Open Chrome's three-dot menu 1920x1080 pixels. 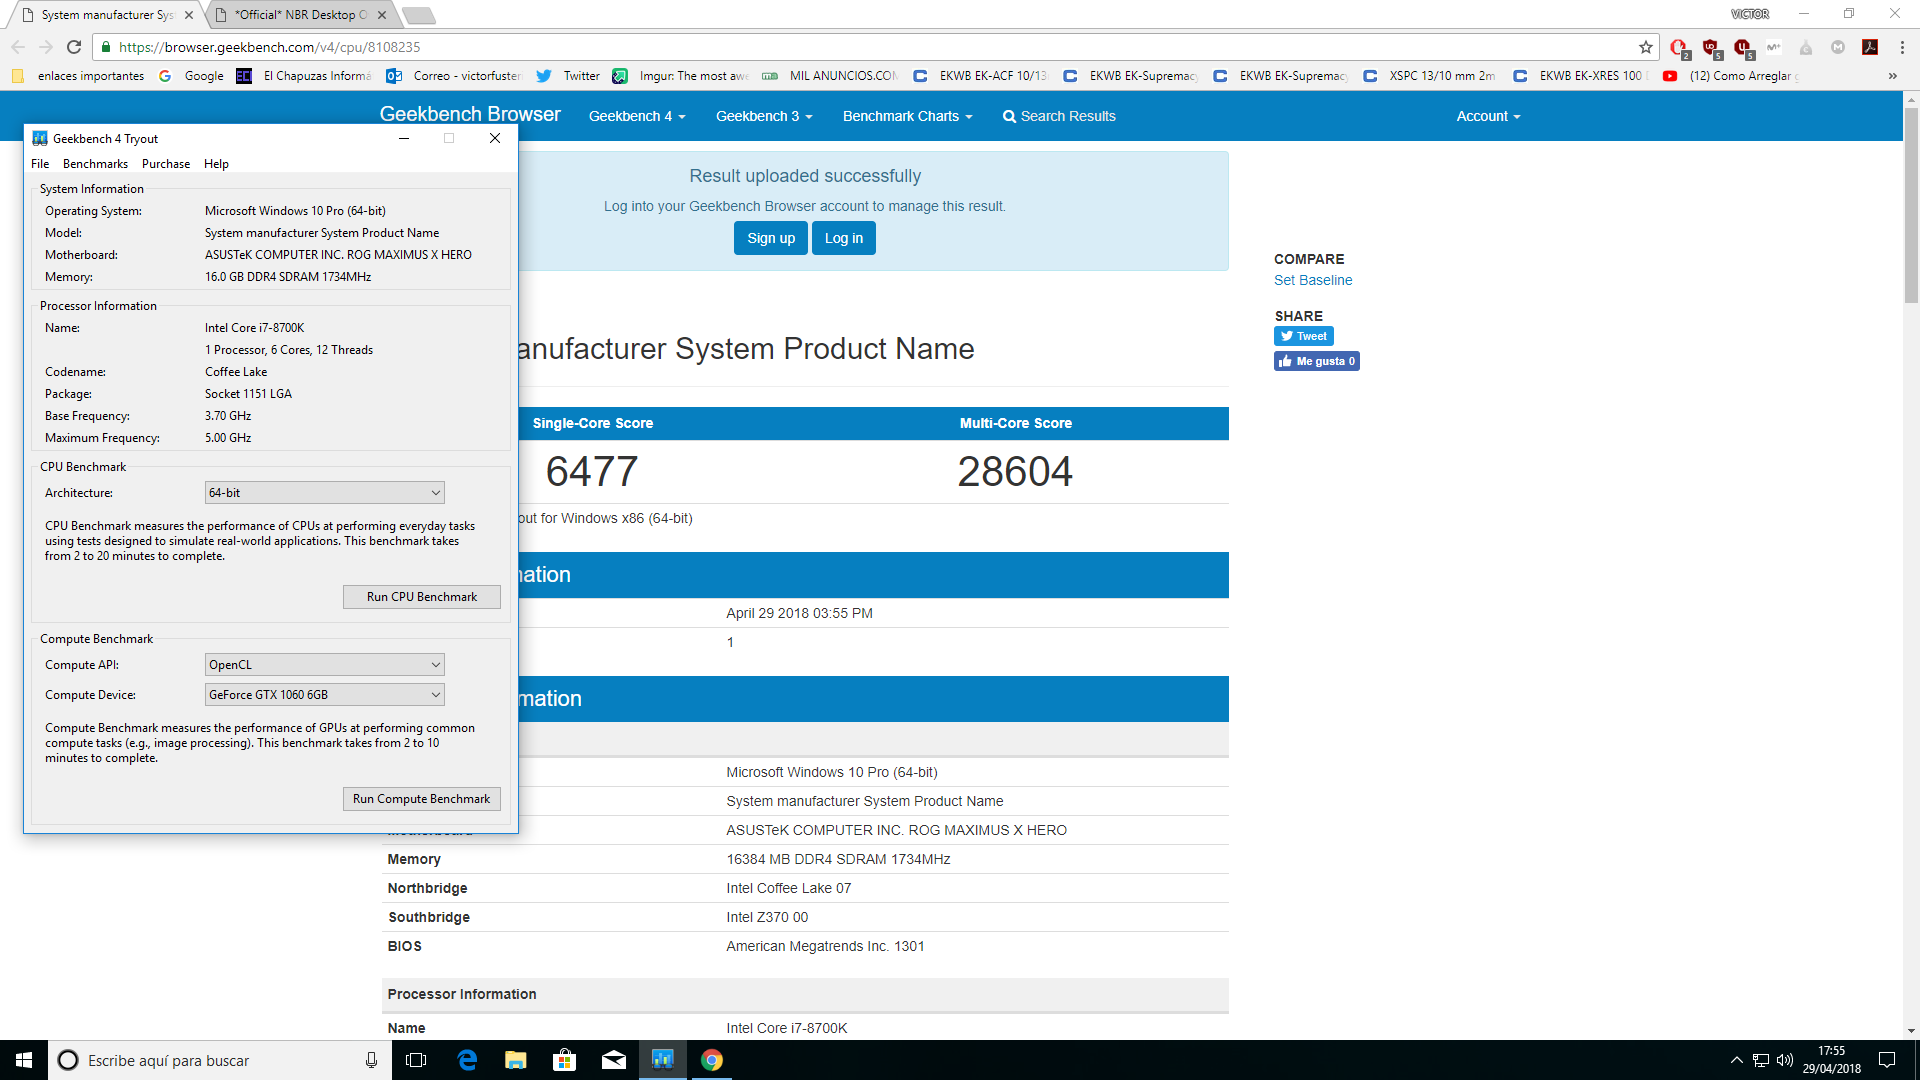[1902, 47]
